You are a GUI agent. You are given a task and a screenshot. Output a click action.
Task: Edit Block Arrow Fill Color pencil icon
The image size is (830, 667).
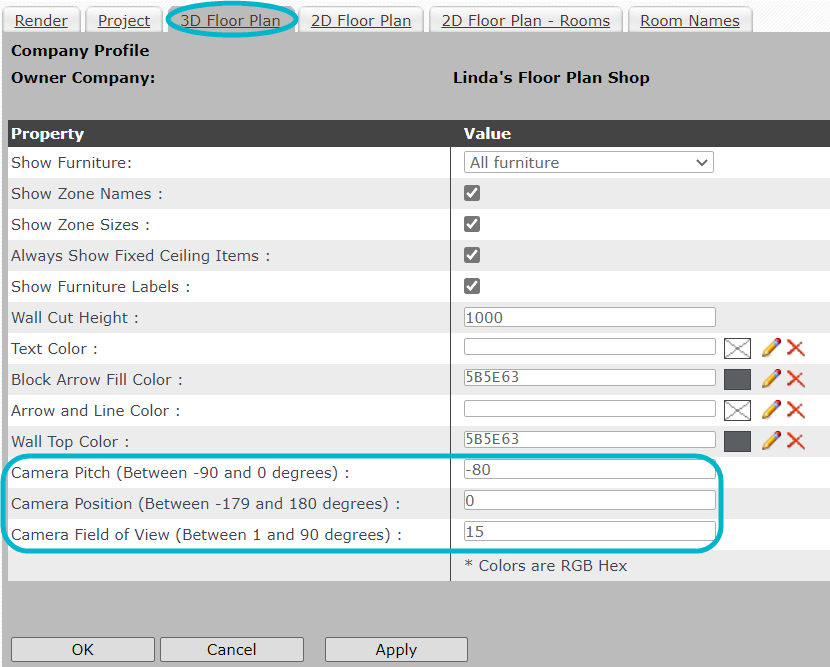point(771,379)
